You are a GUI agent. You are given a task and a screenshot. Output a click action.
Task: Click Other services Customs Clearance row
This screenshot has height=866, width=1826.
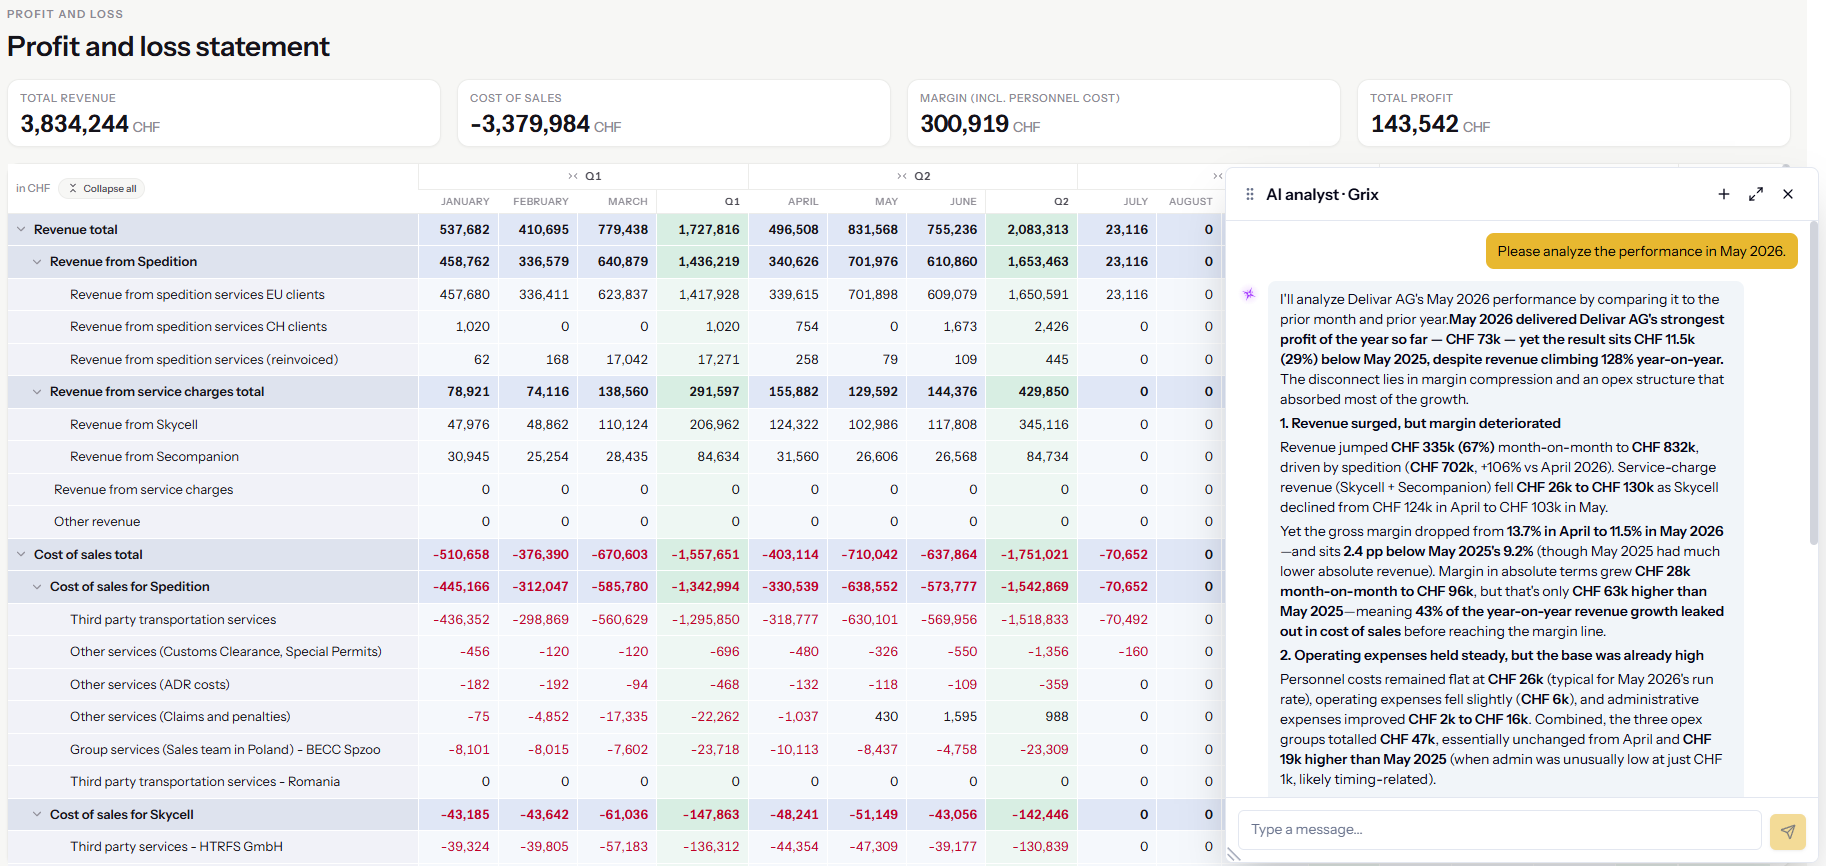click(x=226, y=652)
